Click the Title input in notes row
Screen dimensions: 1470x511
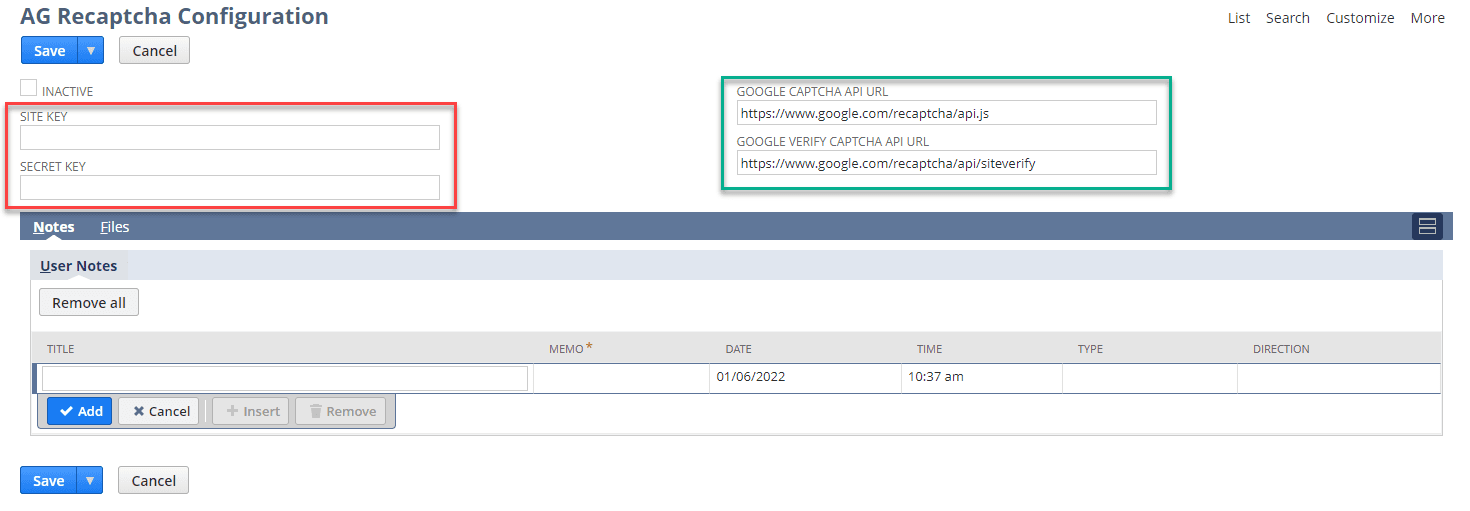click(x=285, y=378)
